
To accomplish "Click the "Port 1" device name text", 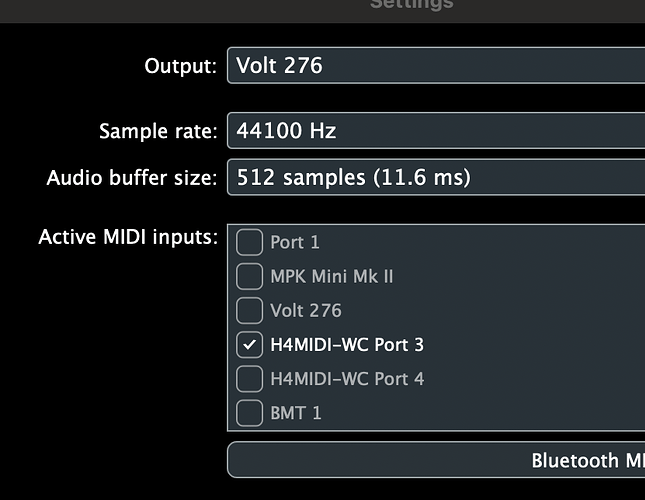I will point(295,242).
